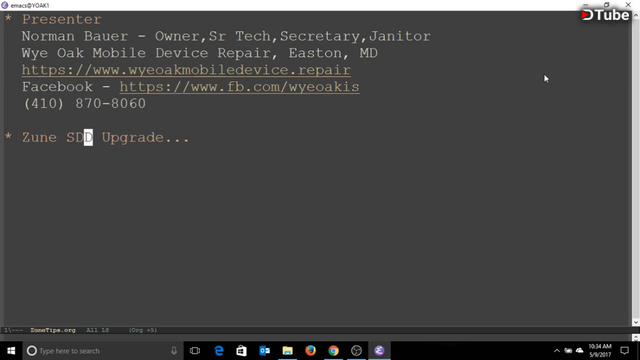
Task: Click the Presenter heading asterisk
Action: [x=8, y=18]
